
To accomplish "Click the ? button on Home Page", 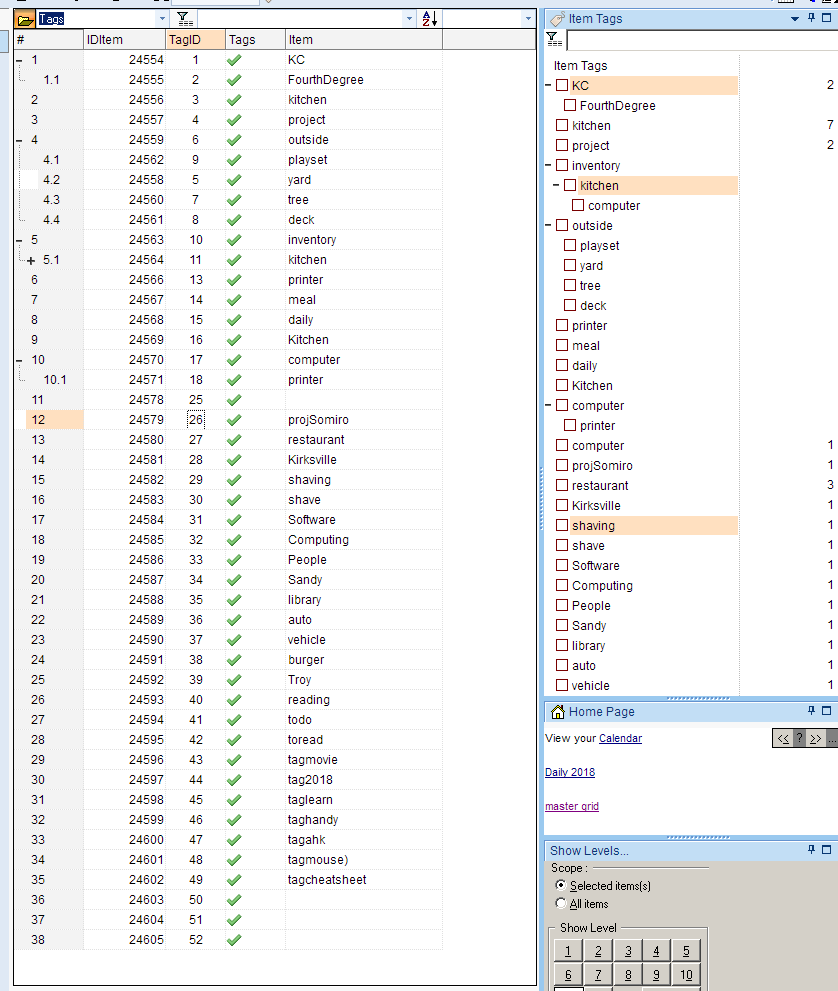I will coord(799,738).
